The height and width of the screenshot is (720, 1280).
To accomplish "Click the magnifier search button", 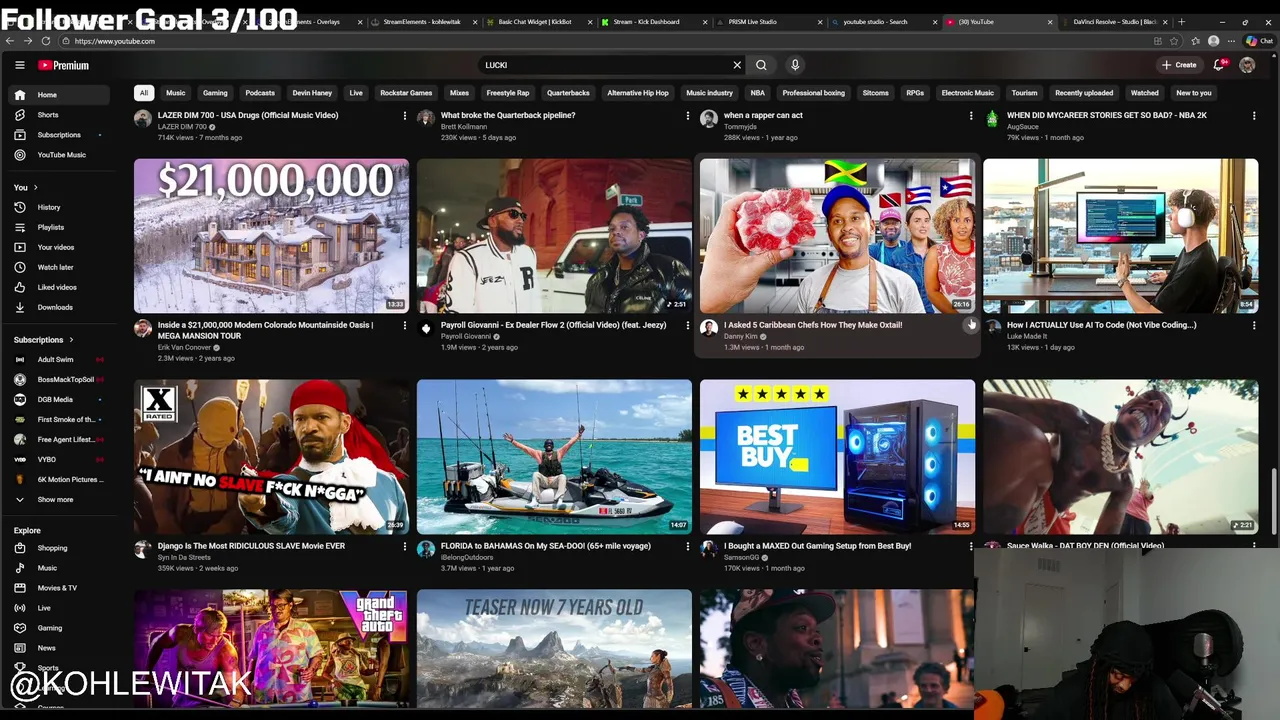I will pos(761,65).
